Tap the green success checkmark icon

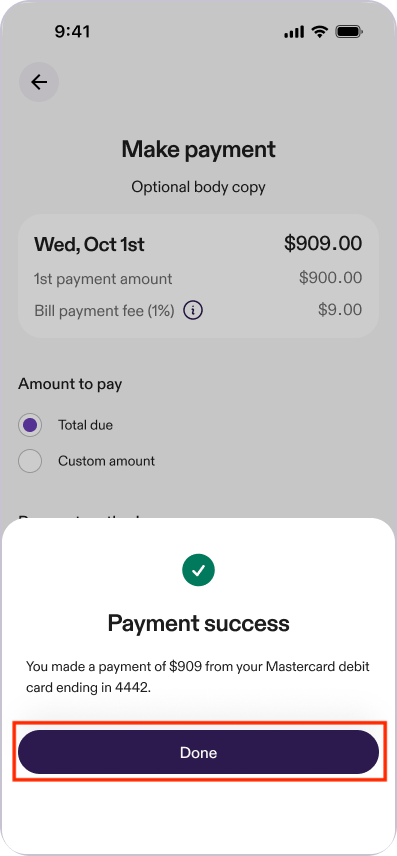pos(198,570)
